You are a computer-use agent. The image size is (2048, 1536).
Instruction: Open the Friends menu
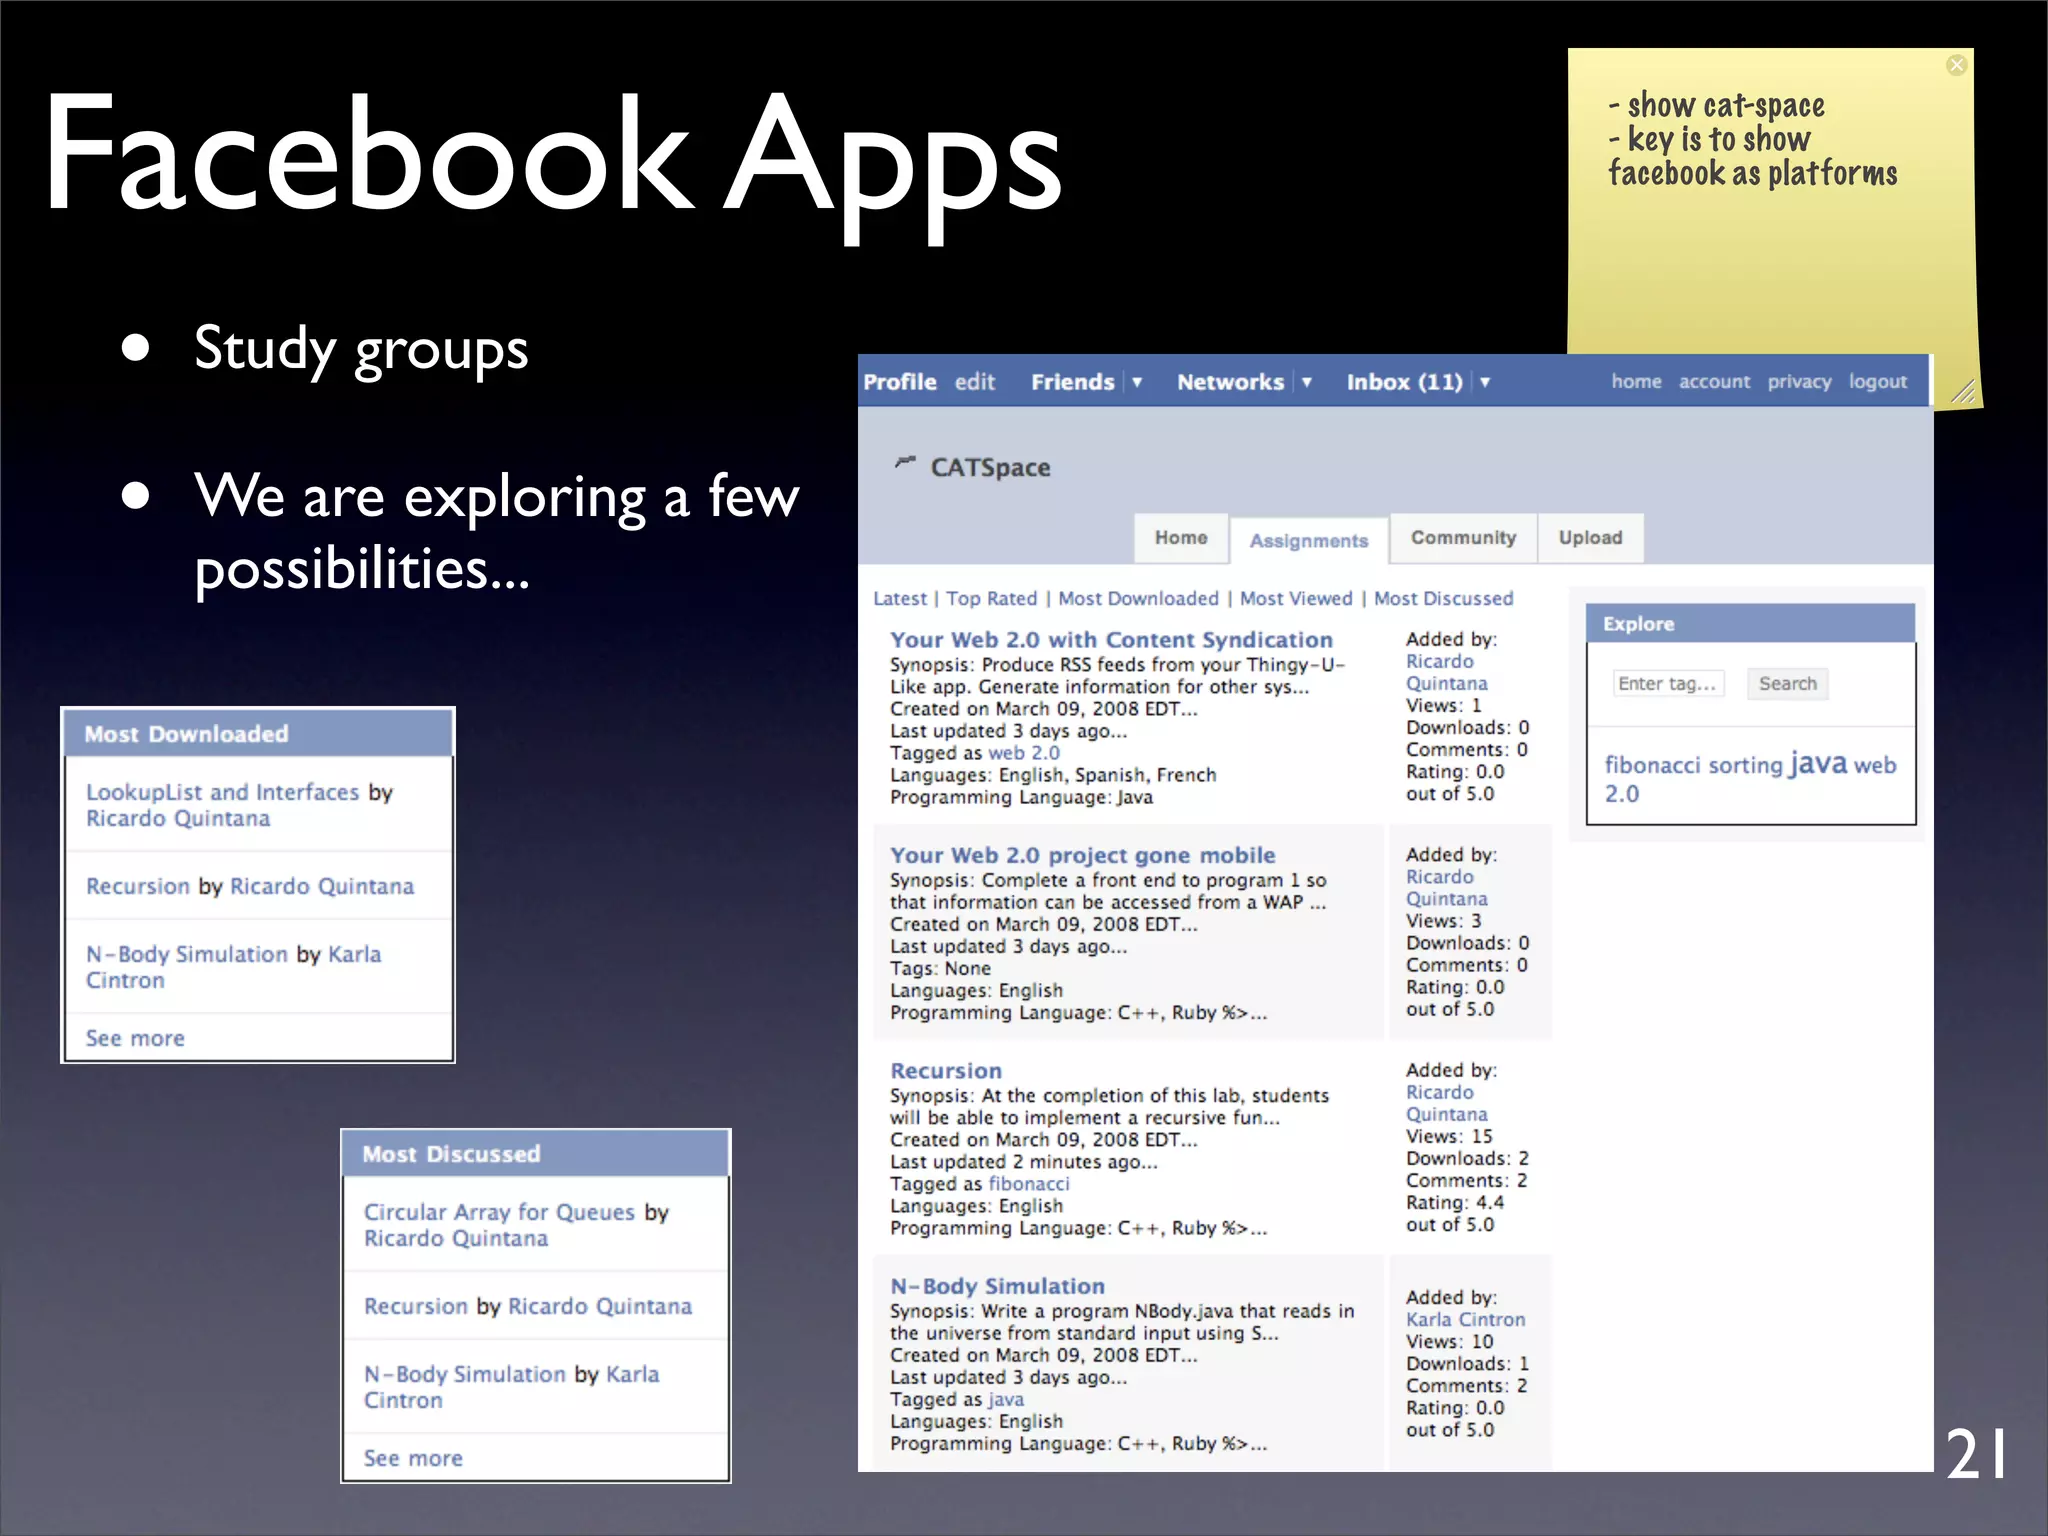pos(1072,382)
